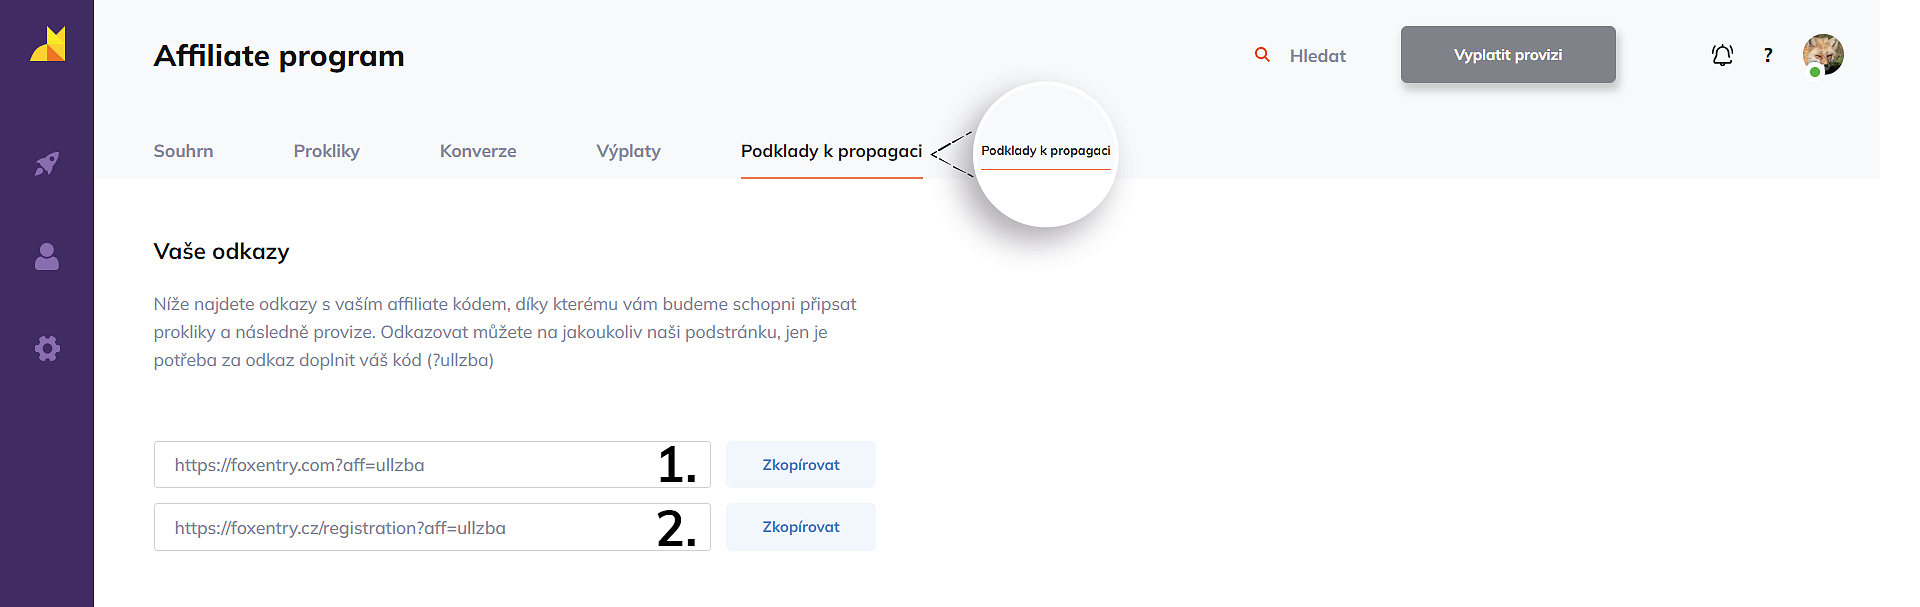Screen dimensions: 1920x607
Task: Focus the Hledat search field
Action: pos(1318,56)
